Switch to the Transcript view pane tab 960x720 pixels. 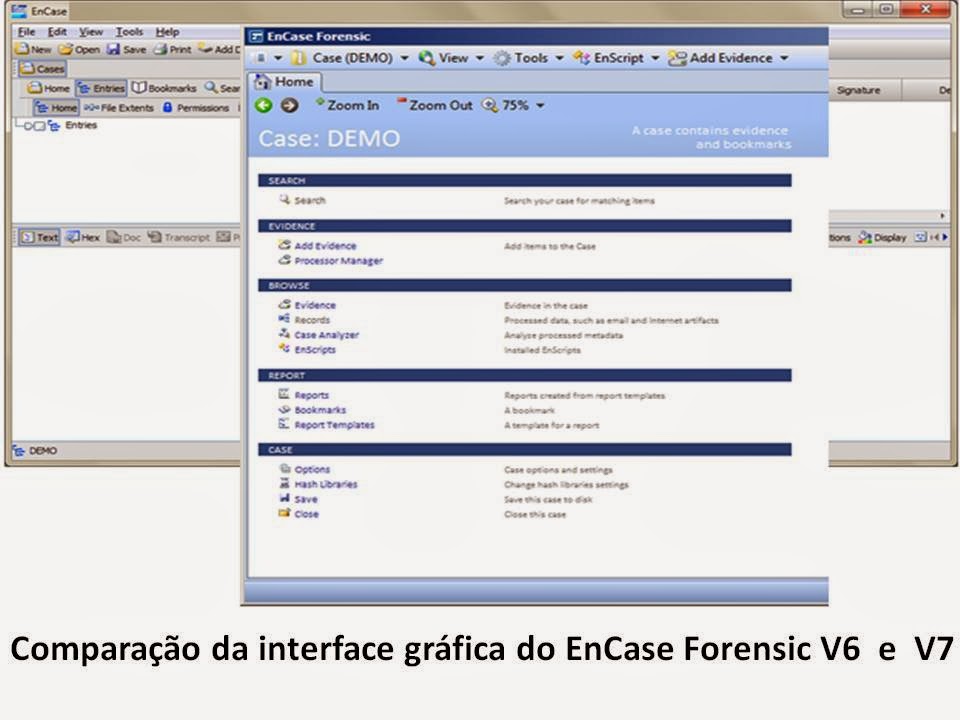point(178,237)
